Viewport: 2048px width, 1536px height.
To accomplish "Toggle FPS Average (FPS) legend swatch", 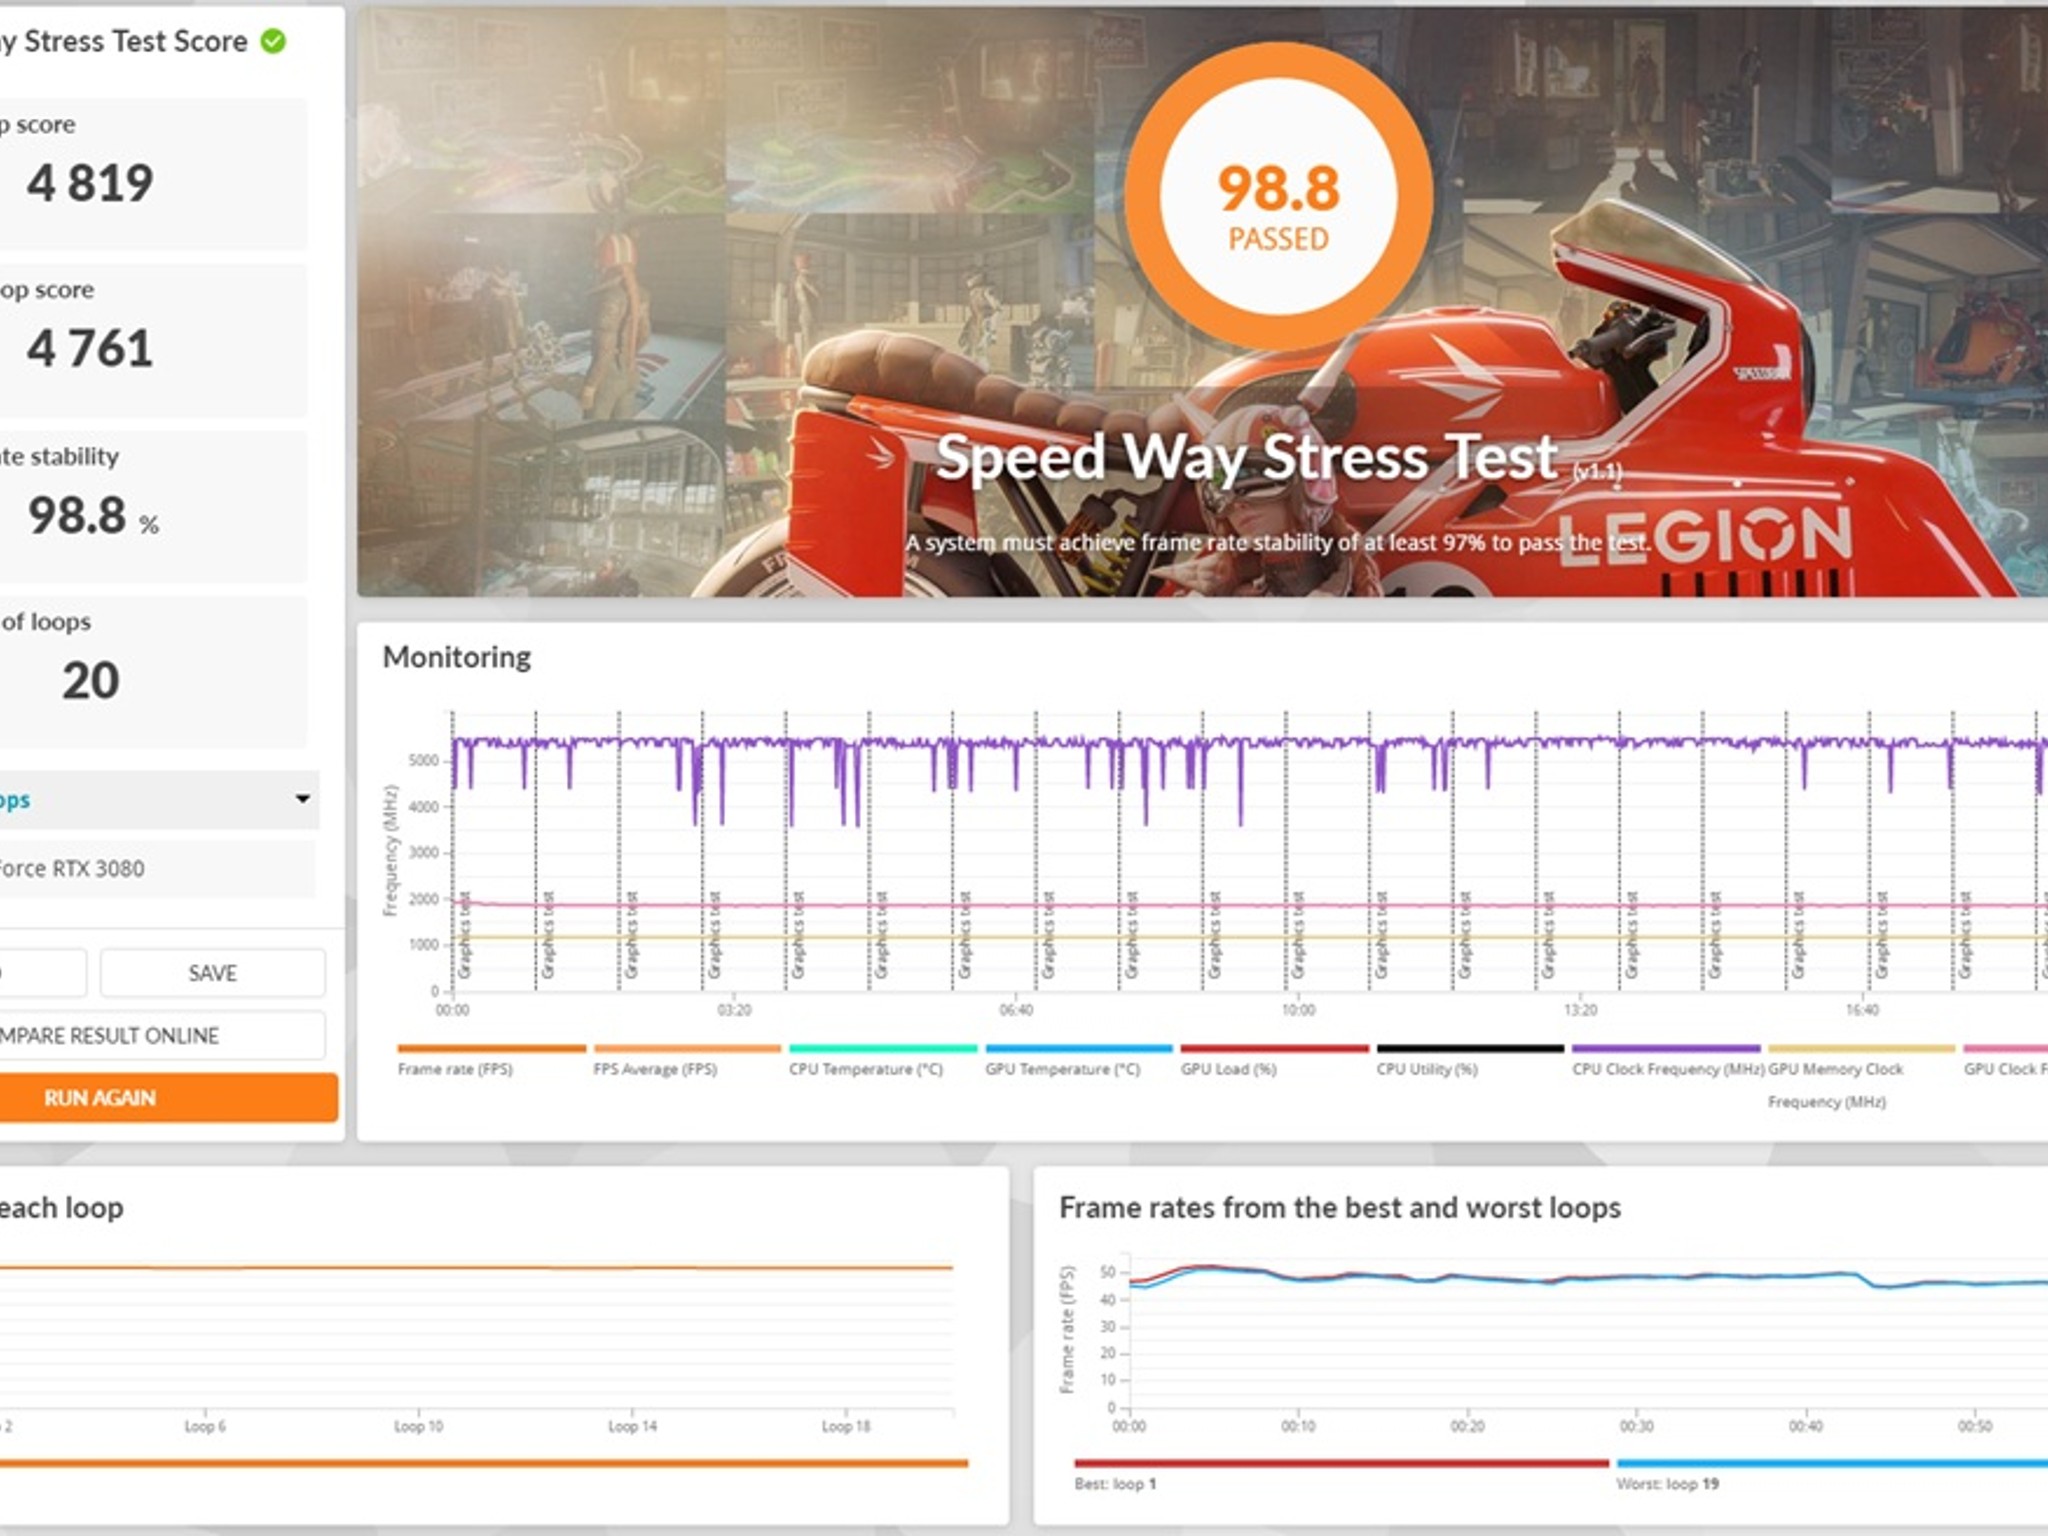I will 687,1049.
